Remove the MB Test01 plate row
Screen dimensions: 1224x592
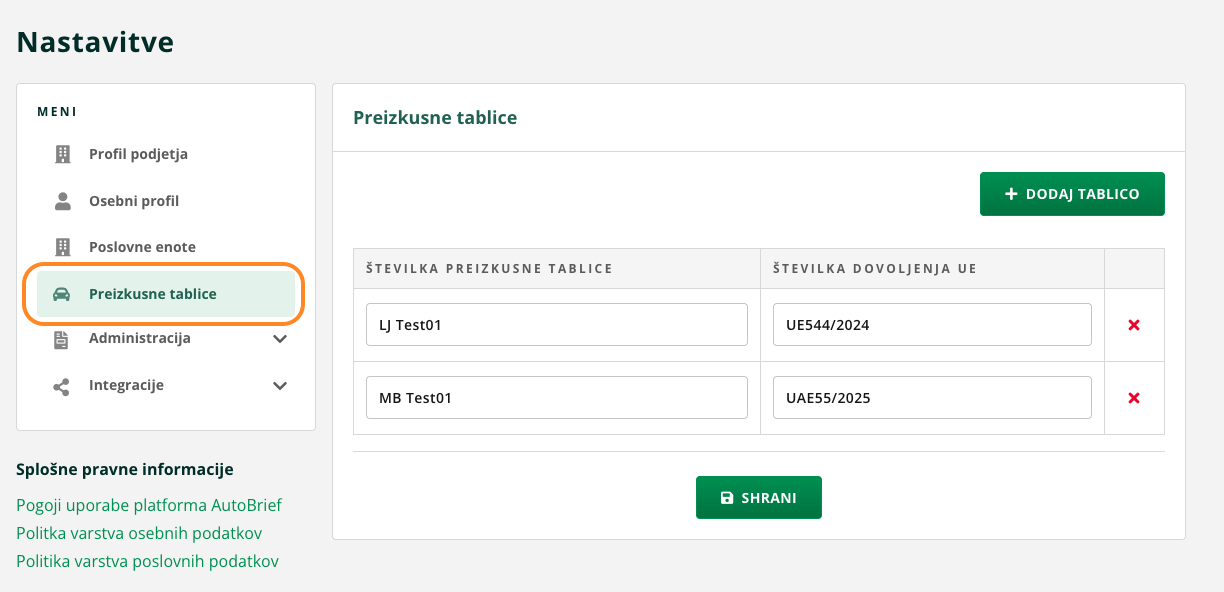pos(1134,398)
